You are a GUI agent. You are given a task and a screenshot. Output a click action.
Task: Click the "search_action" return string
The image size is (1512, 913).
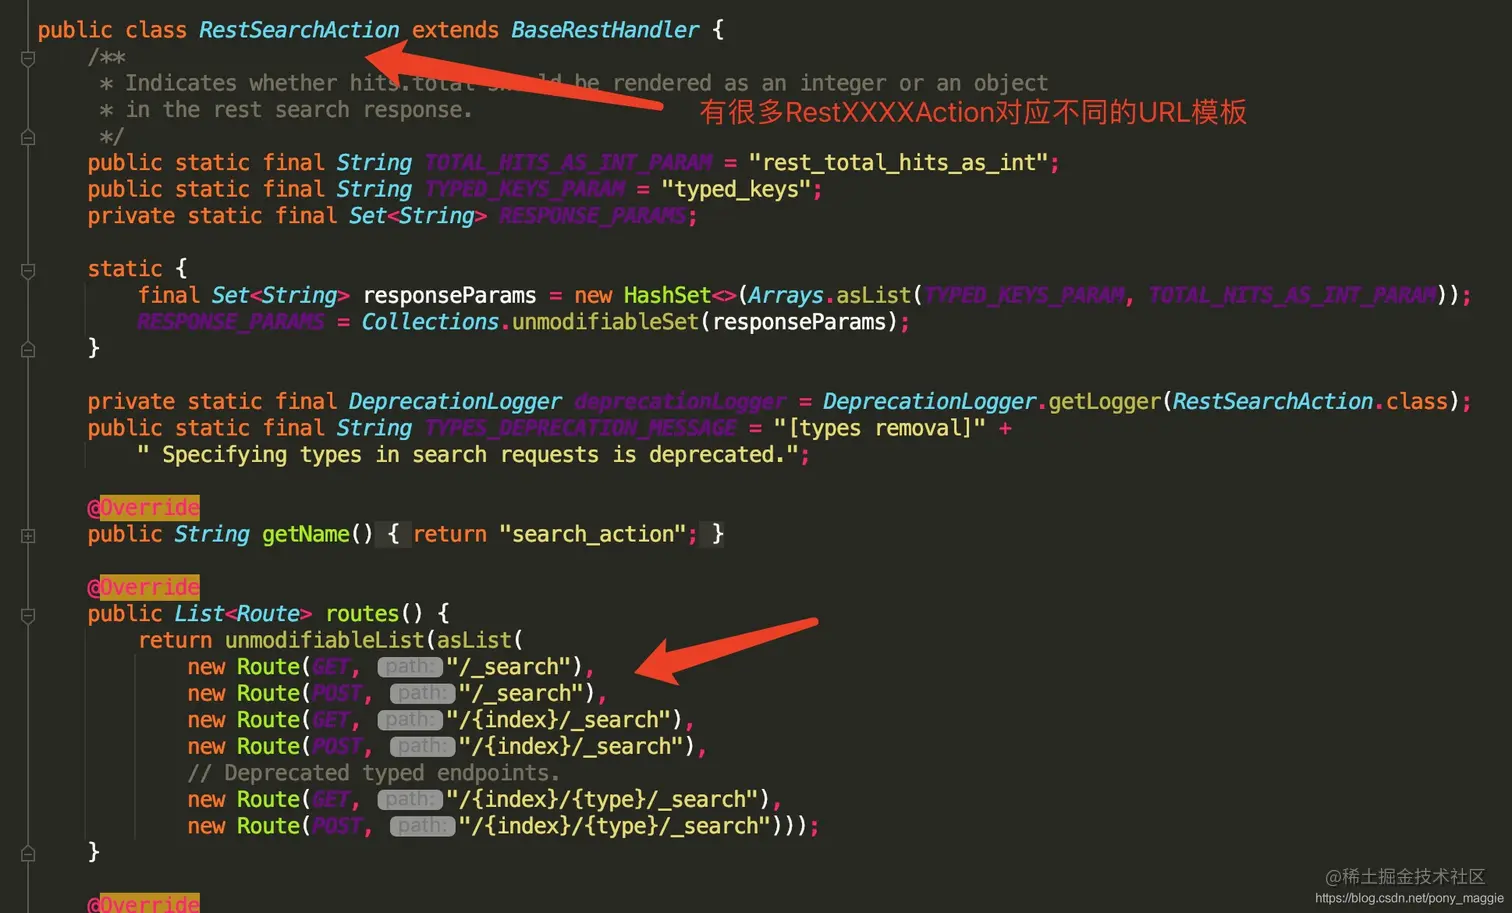[x=592, y=534]
